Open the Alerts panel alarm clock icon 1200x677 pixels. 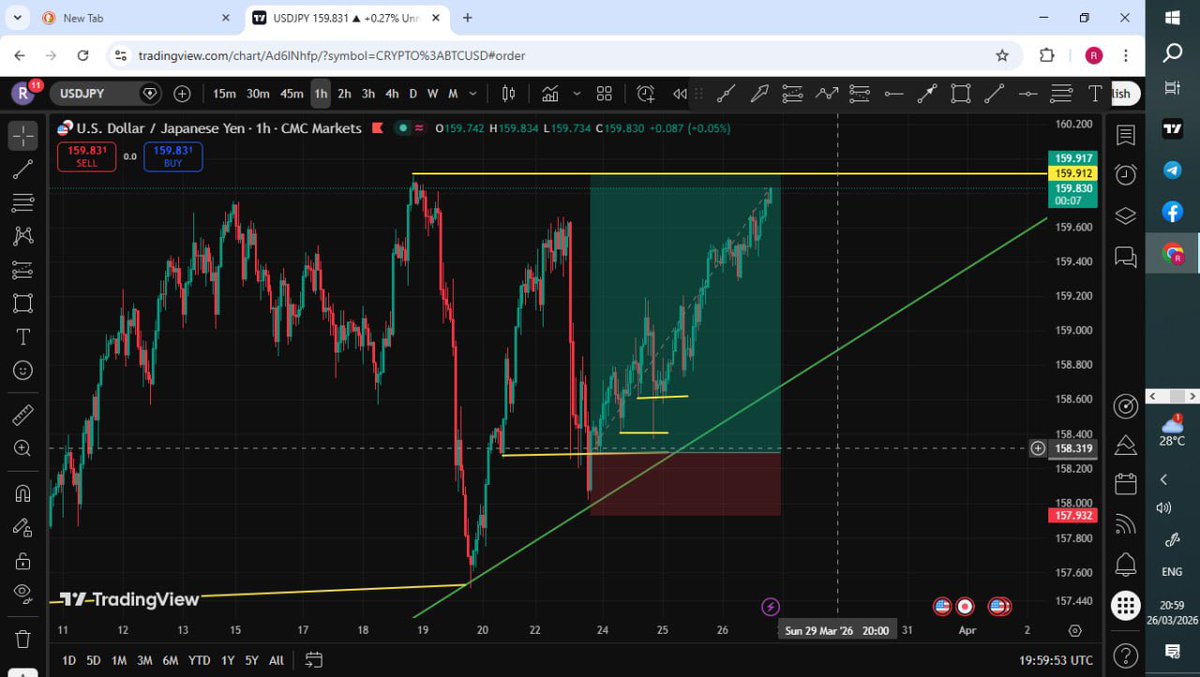pos(1125,174)
